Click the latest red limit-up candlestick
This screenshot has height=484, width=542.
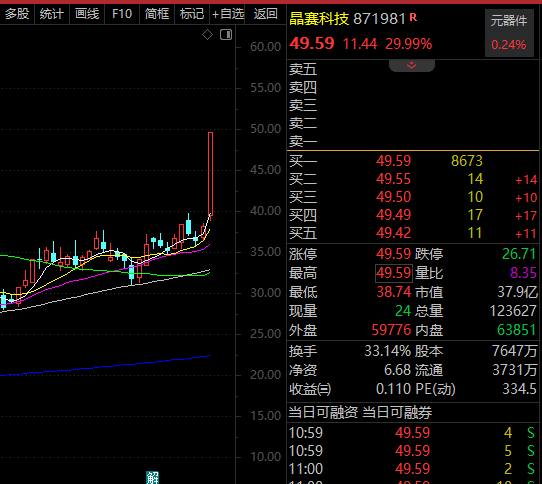210,174
